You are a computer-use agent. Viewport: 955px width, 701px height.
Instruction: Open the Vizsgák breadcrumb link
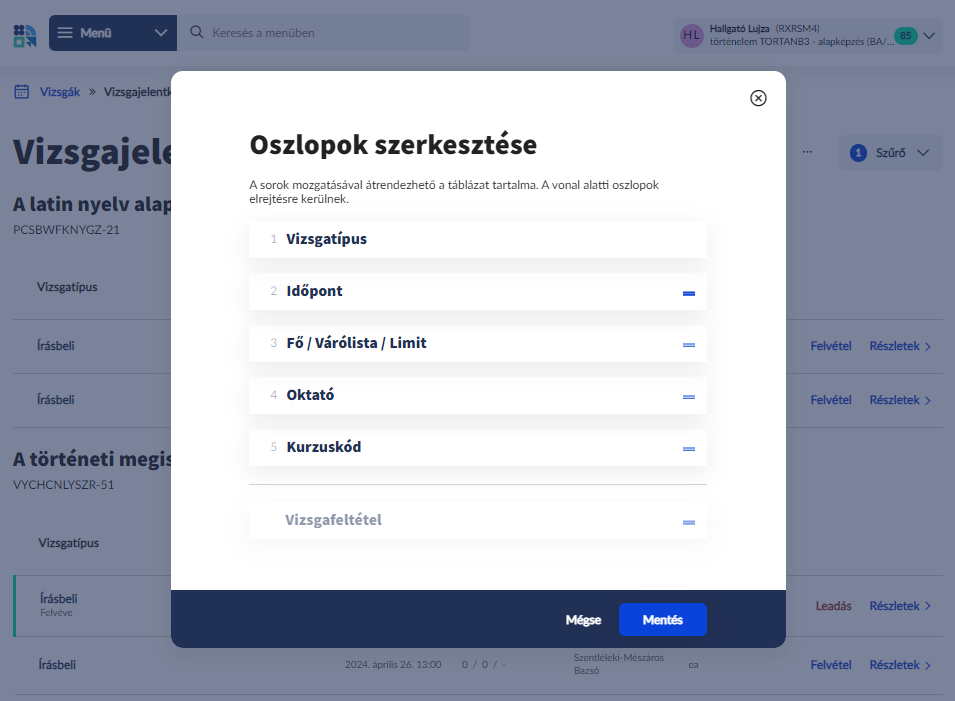[60, 91]
